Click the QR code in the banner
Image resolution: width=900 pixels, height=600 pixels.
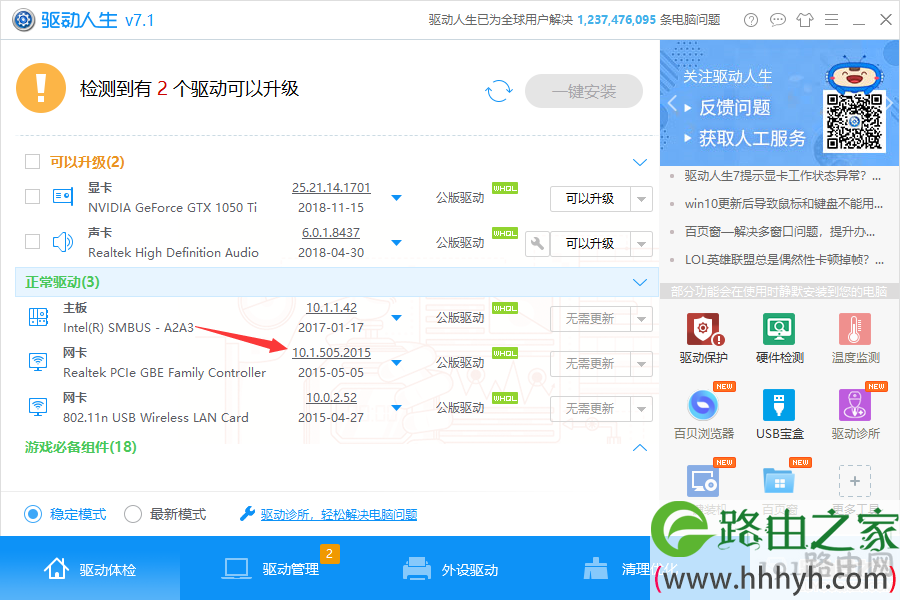(x=854, y=121)
